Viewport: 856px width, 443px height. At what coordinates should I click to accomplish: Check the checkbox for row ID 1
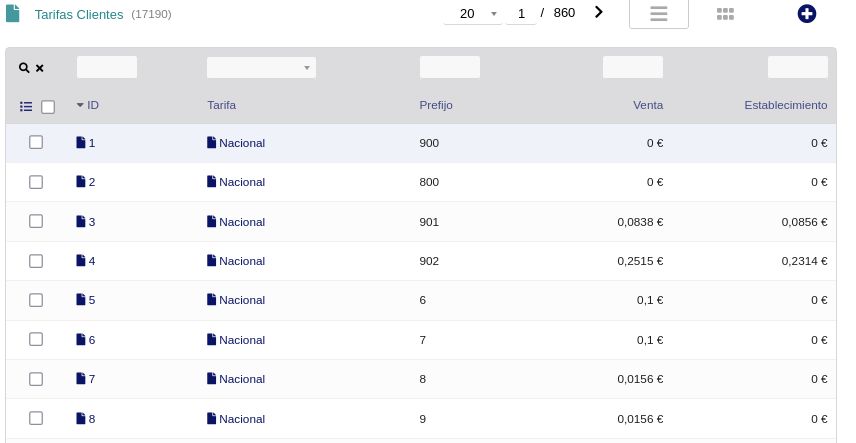click(x=36, y=143)
